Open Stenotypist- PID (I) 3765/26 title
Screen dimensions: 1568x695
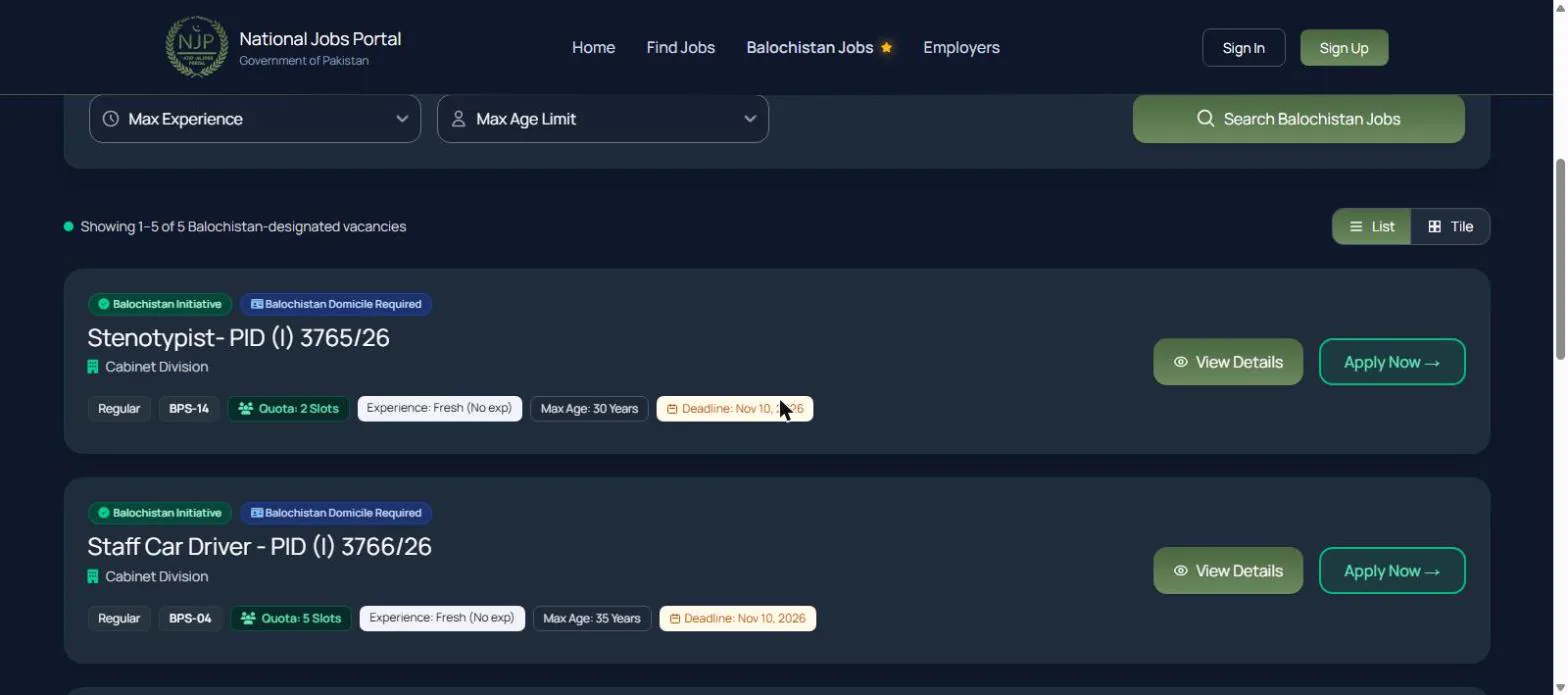pos(238,338)
